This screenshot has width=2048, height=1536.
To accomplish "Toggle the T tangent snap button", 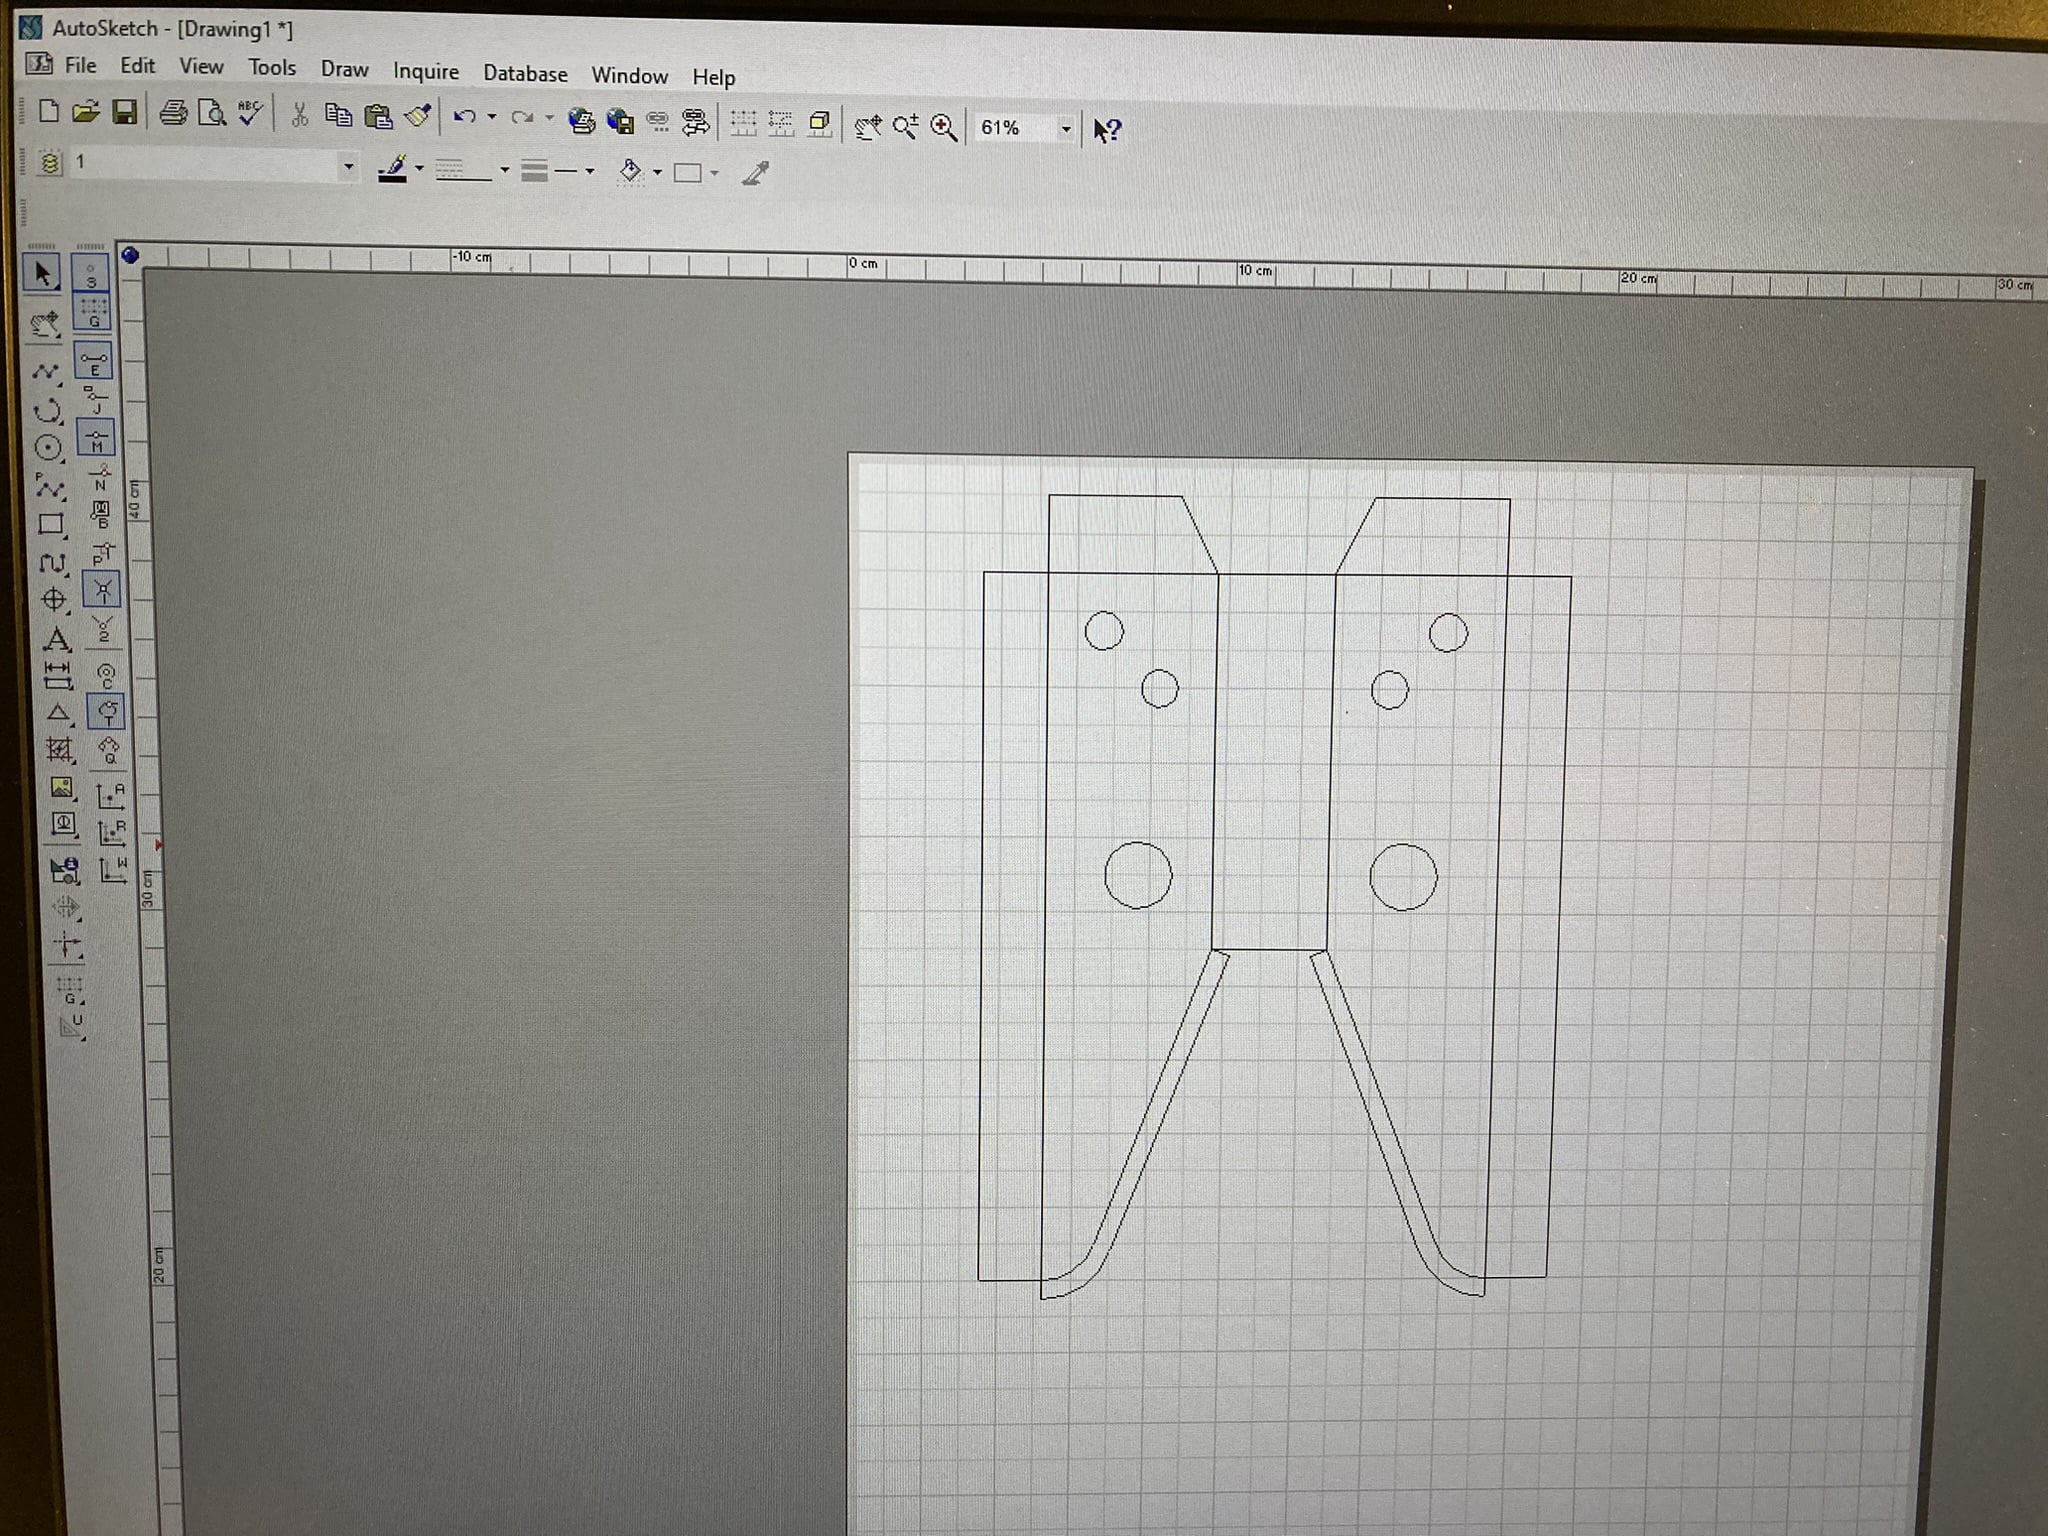I will (x=108, y=712).
